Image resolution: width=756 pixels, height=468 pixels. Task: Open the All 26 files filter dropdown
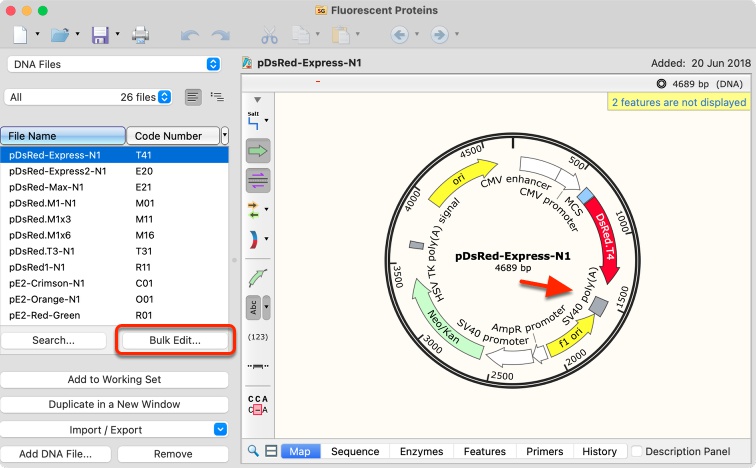(88, 97)
